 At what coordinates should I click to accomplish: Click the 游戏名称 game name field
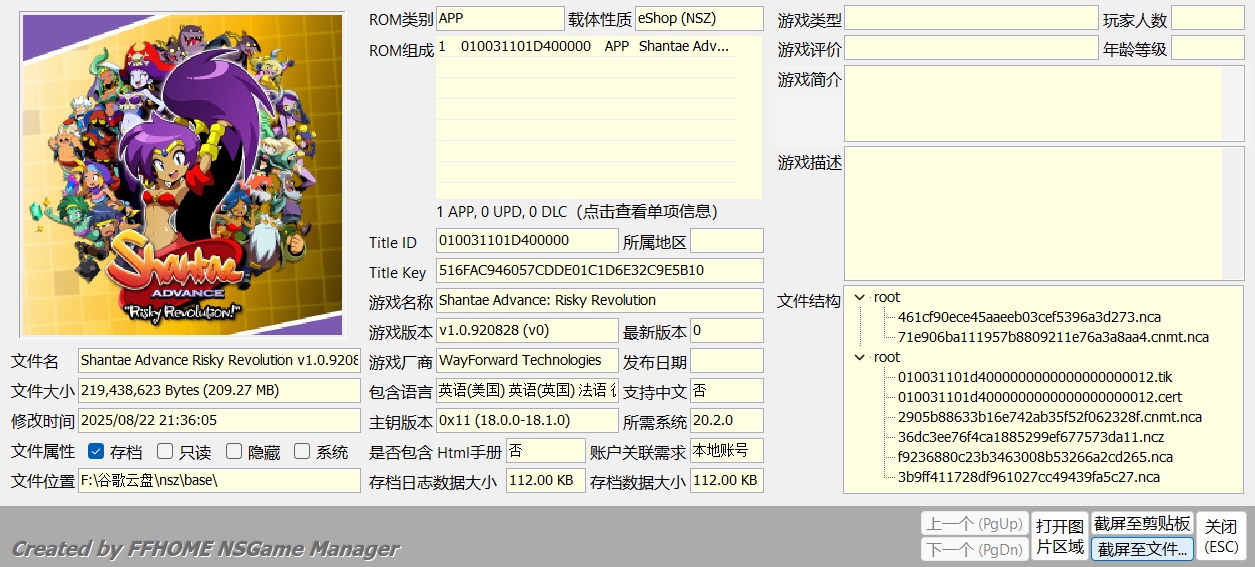click(599, 300)
